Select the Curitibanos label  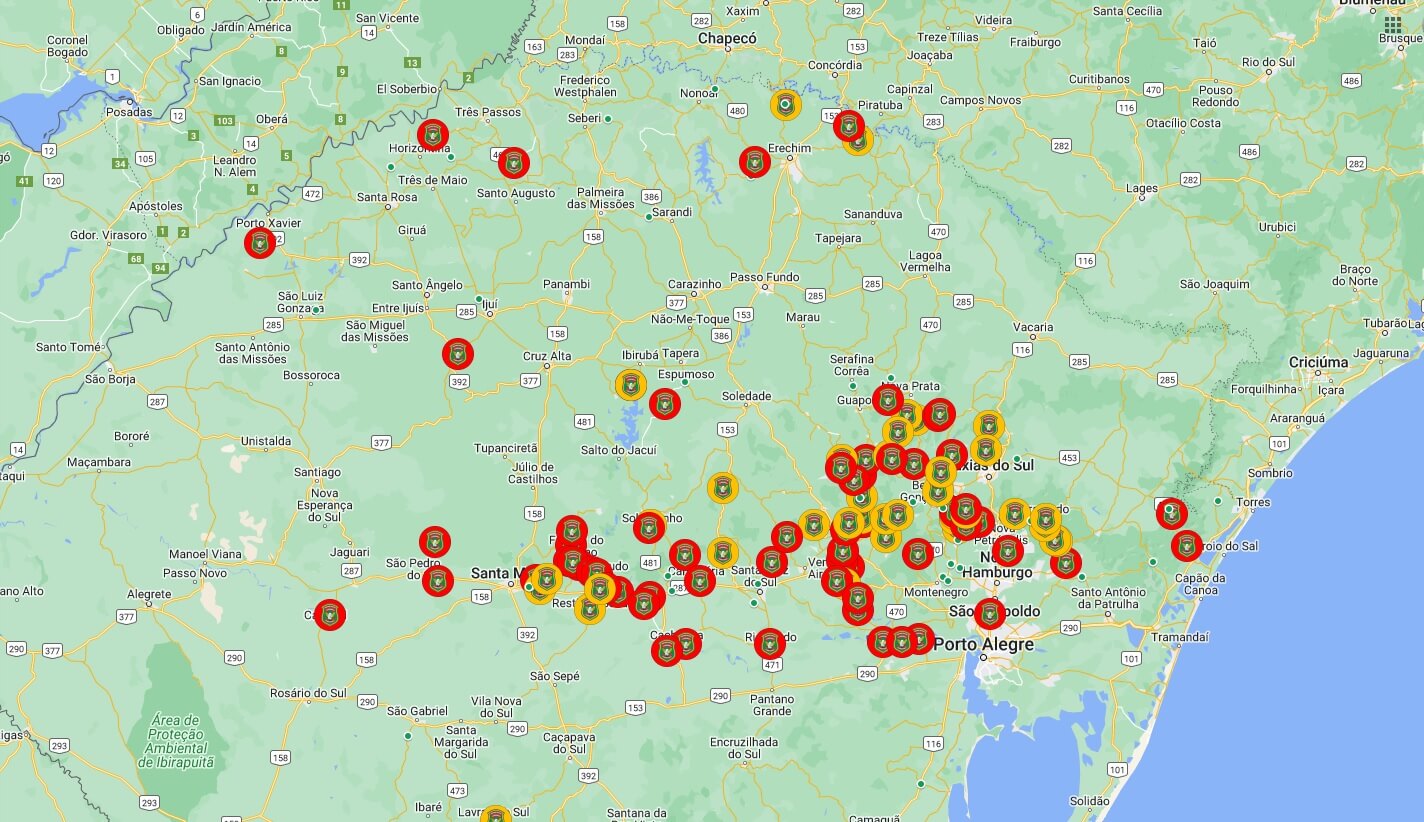pyautogui.click(x=1099, y=78)
